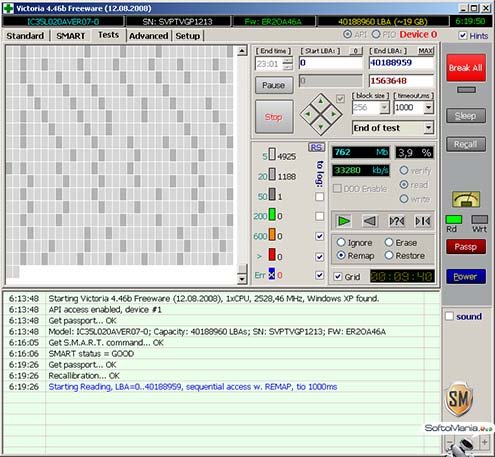The width and height of the screenshot is (495, 457).
Task: Click the SM shield SMART monitor icon
Action: pyautogui.click(x=459, y=399)
